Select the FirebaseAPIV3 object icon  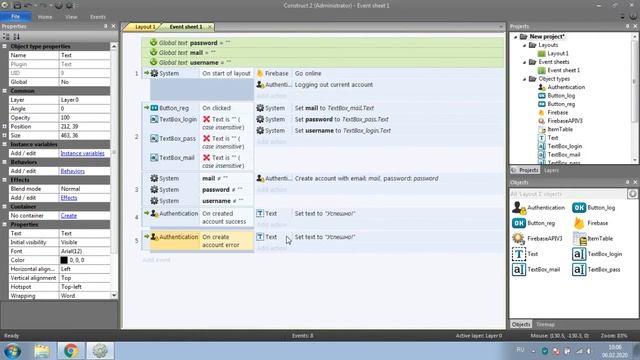518,238
